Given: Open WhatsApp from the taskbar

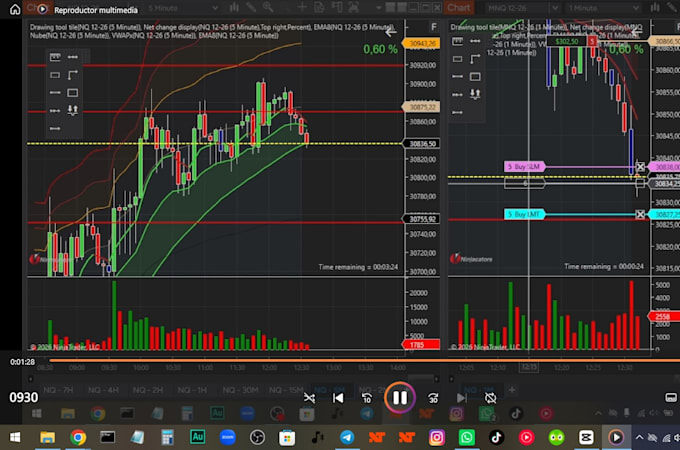Looking at the screenshot, I should [x=466, y=437].
